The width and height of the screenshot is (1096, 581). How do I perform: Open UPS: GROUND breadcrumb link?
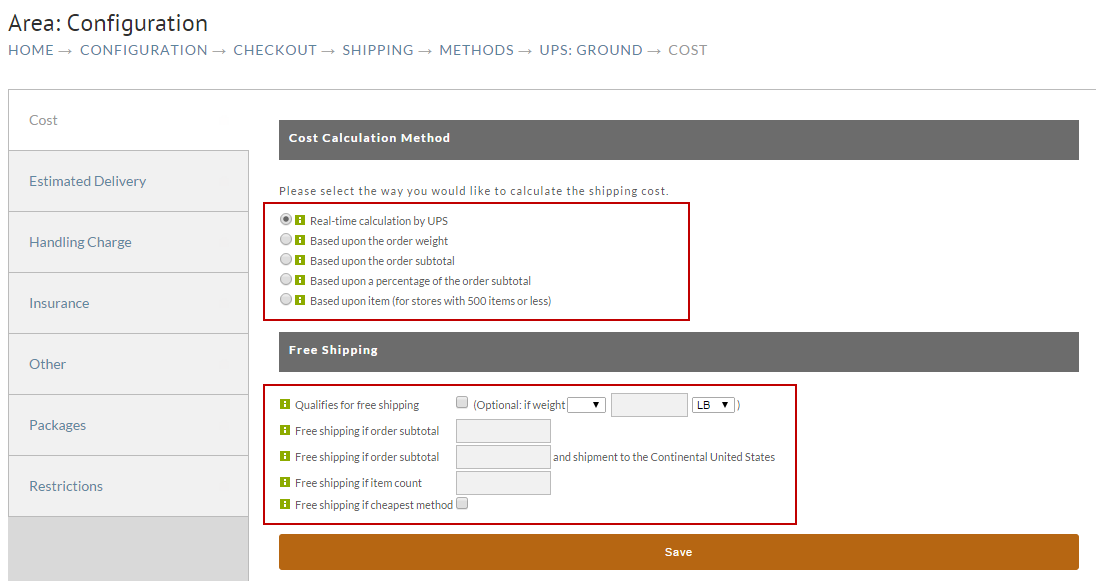click(x=591, y=50)
